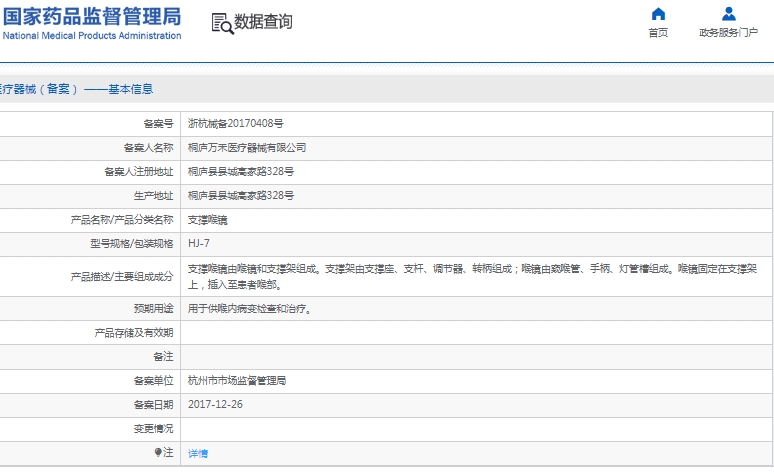Click the 备案人名称 row label
This screenshot has width=774, height=474.
click(x=149, y=148)
